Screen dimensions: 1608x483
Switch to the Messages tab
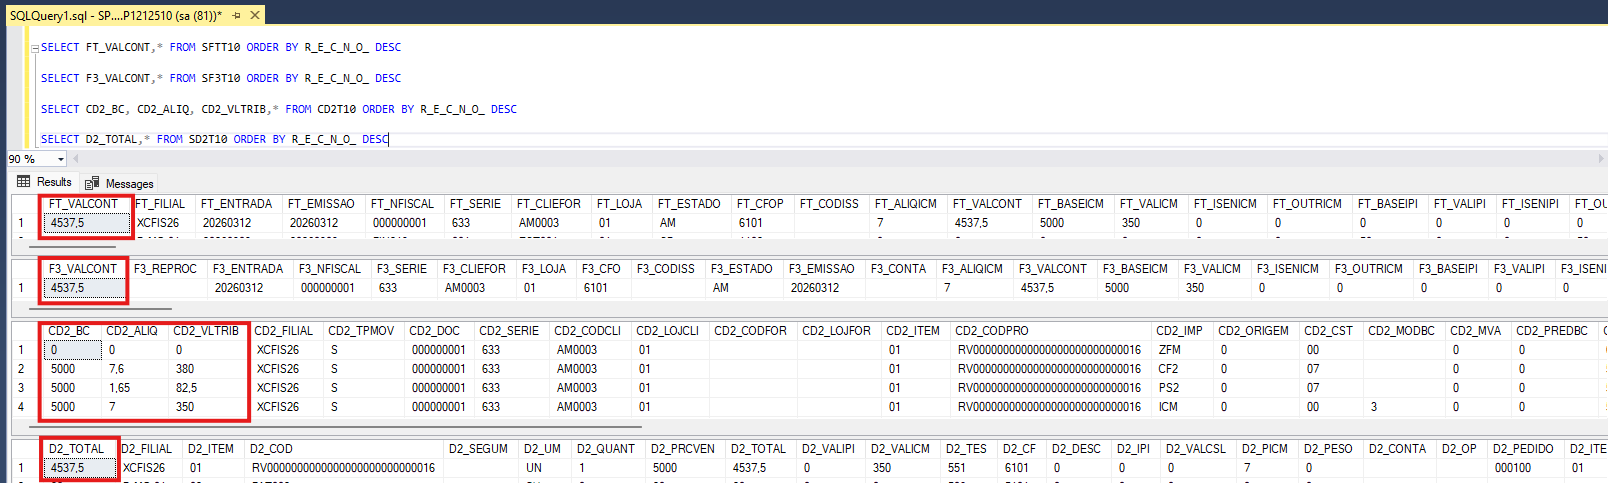click(x=120, y=183)
